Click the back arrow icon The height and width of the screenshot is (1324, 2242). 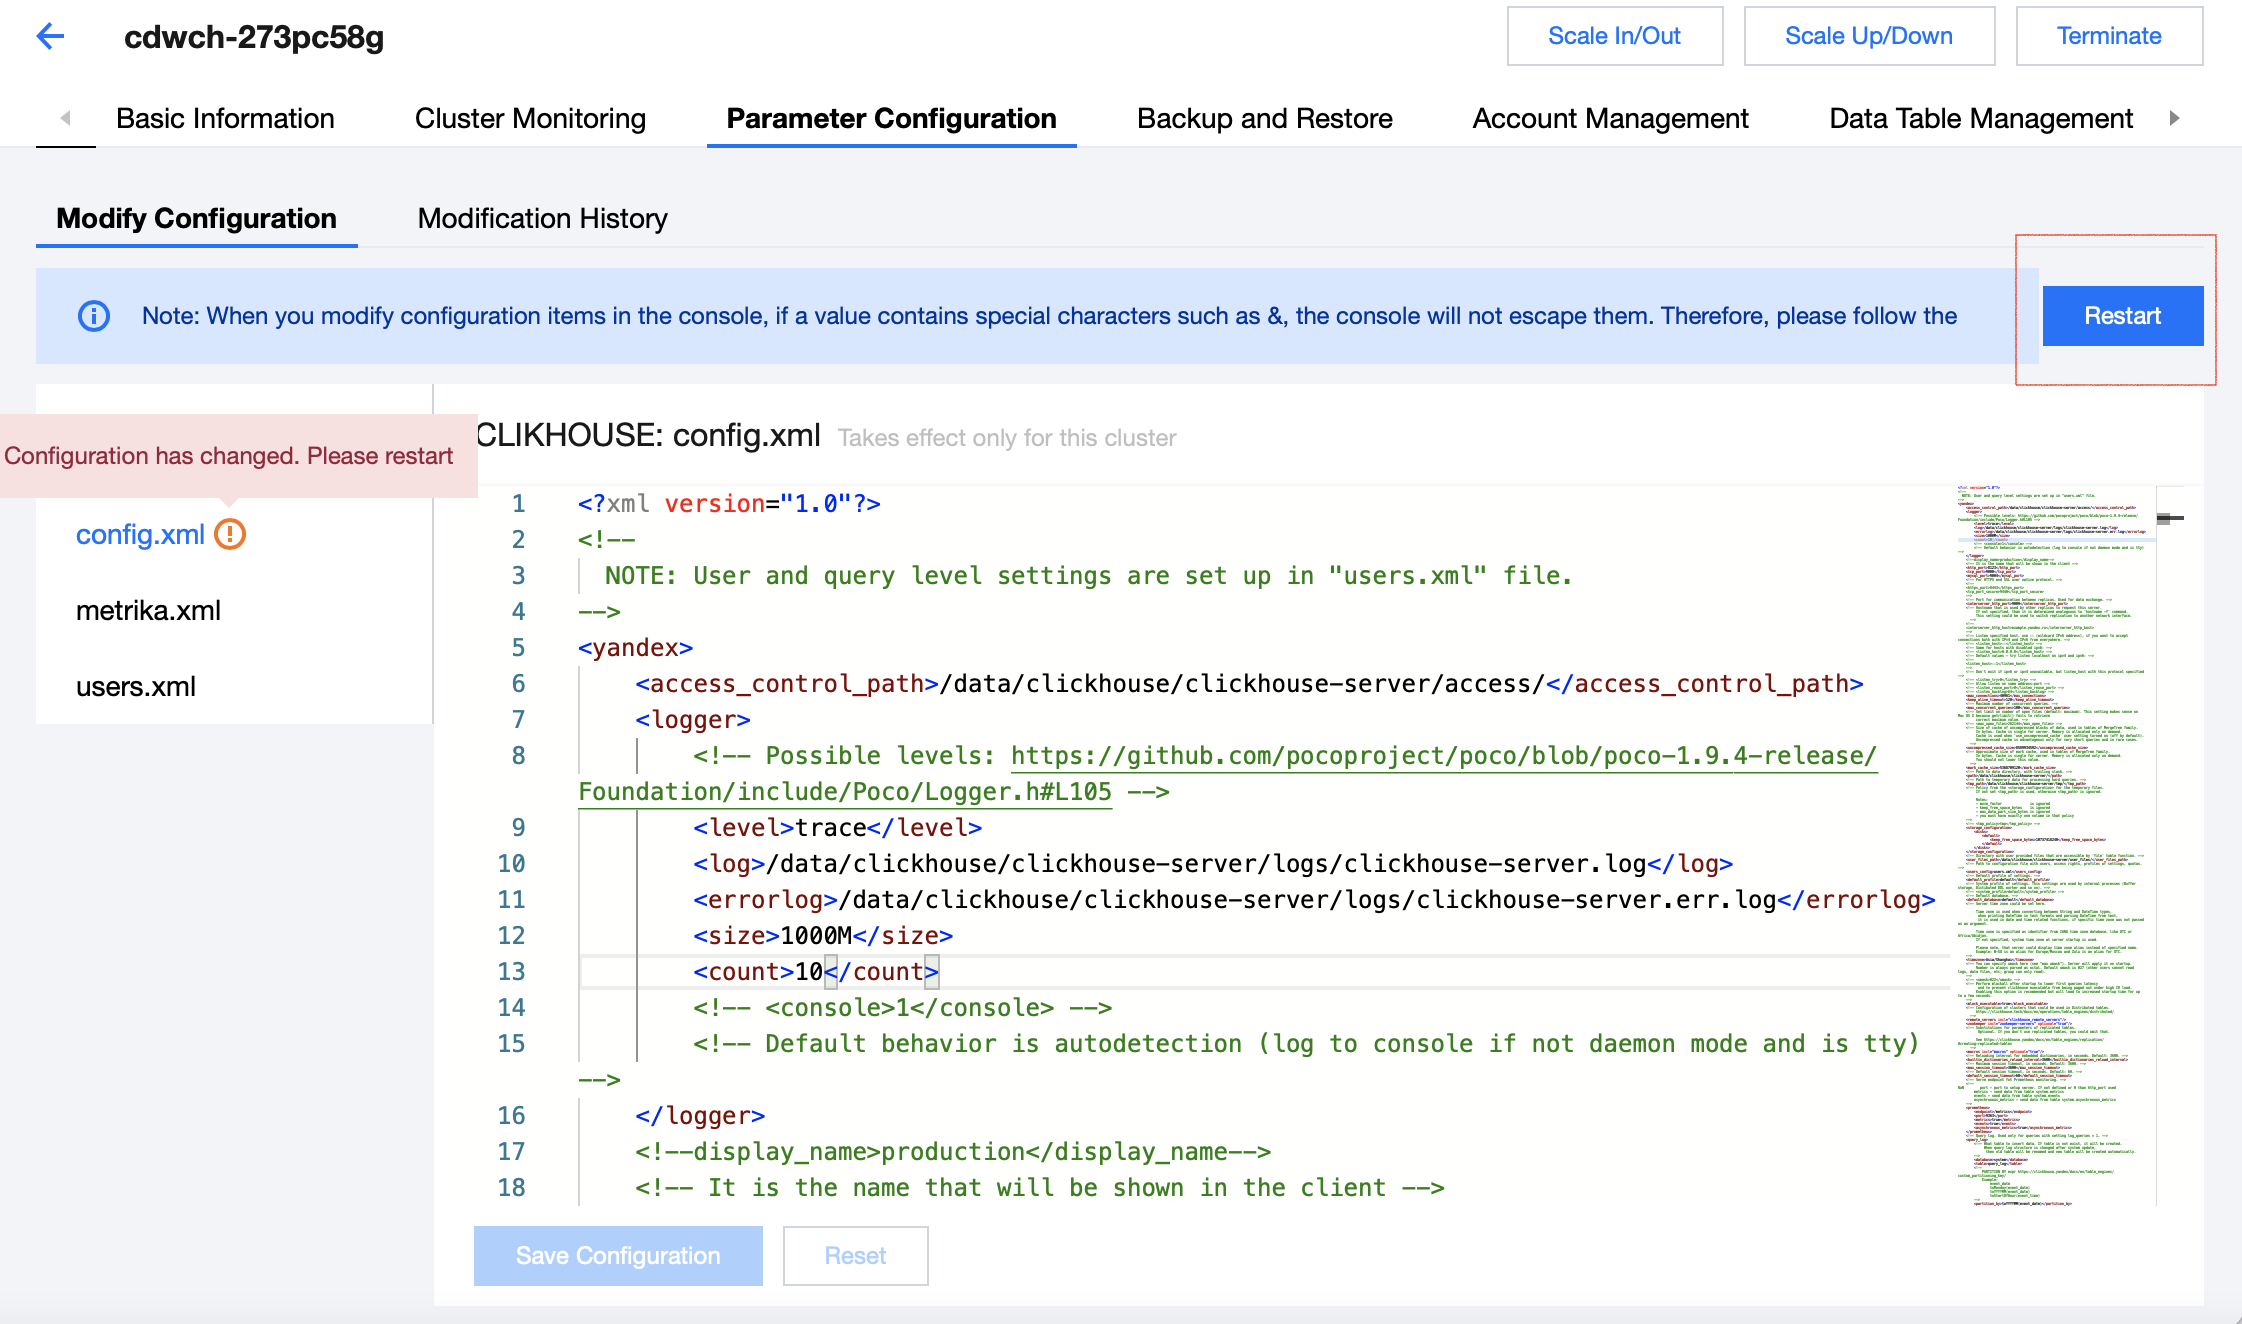50,37
